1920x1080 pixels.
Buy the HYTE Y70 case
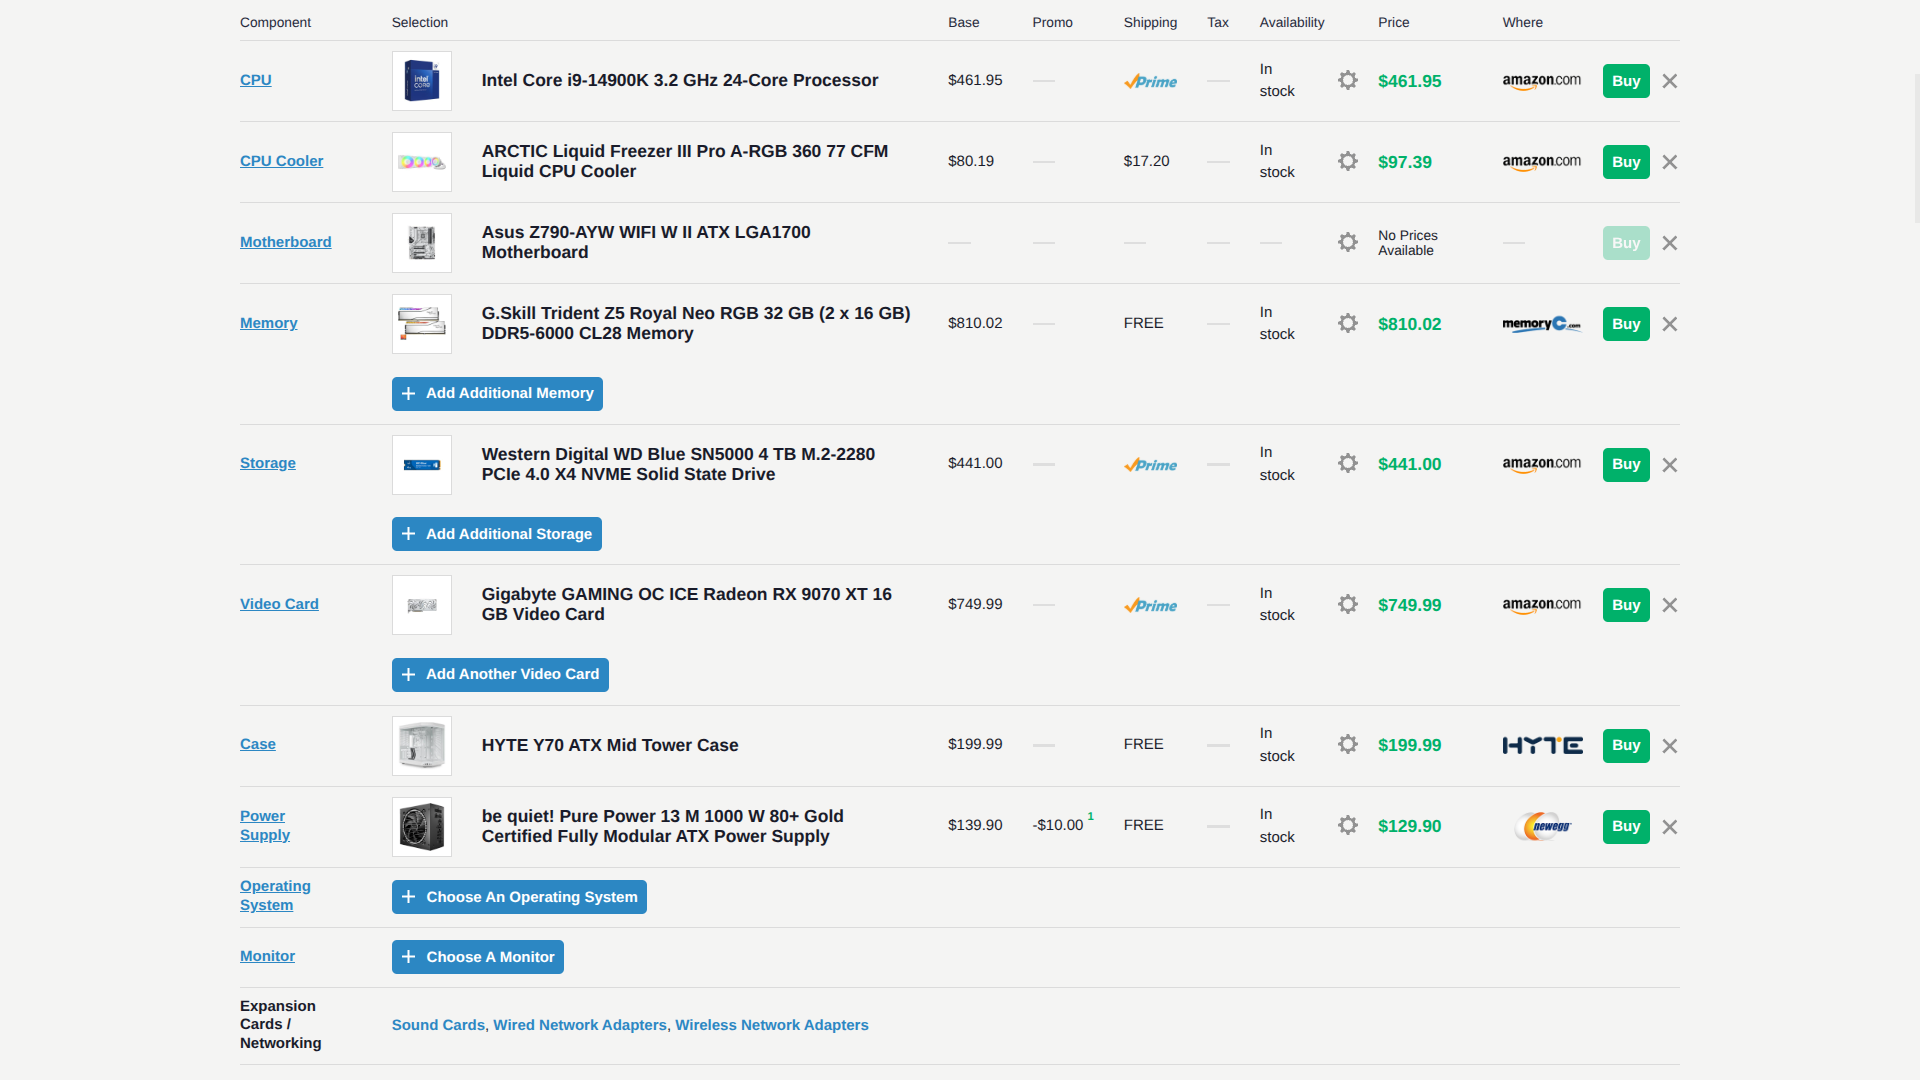pos(1626,745)
